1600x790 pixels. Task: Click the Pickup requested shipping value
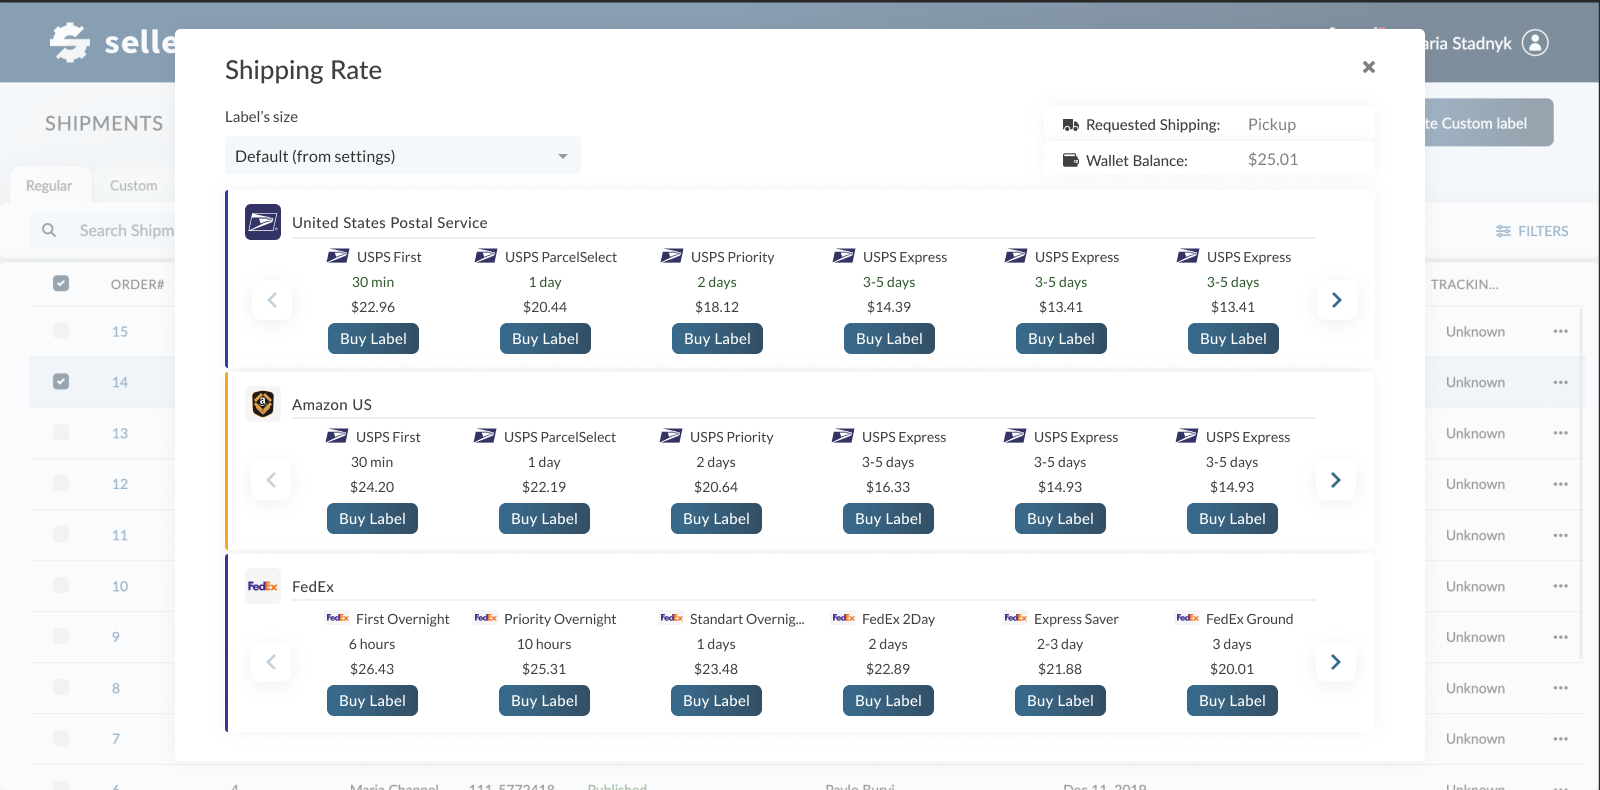coord(1272,125)
